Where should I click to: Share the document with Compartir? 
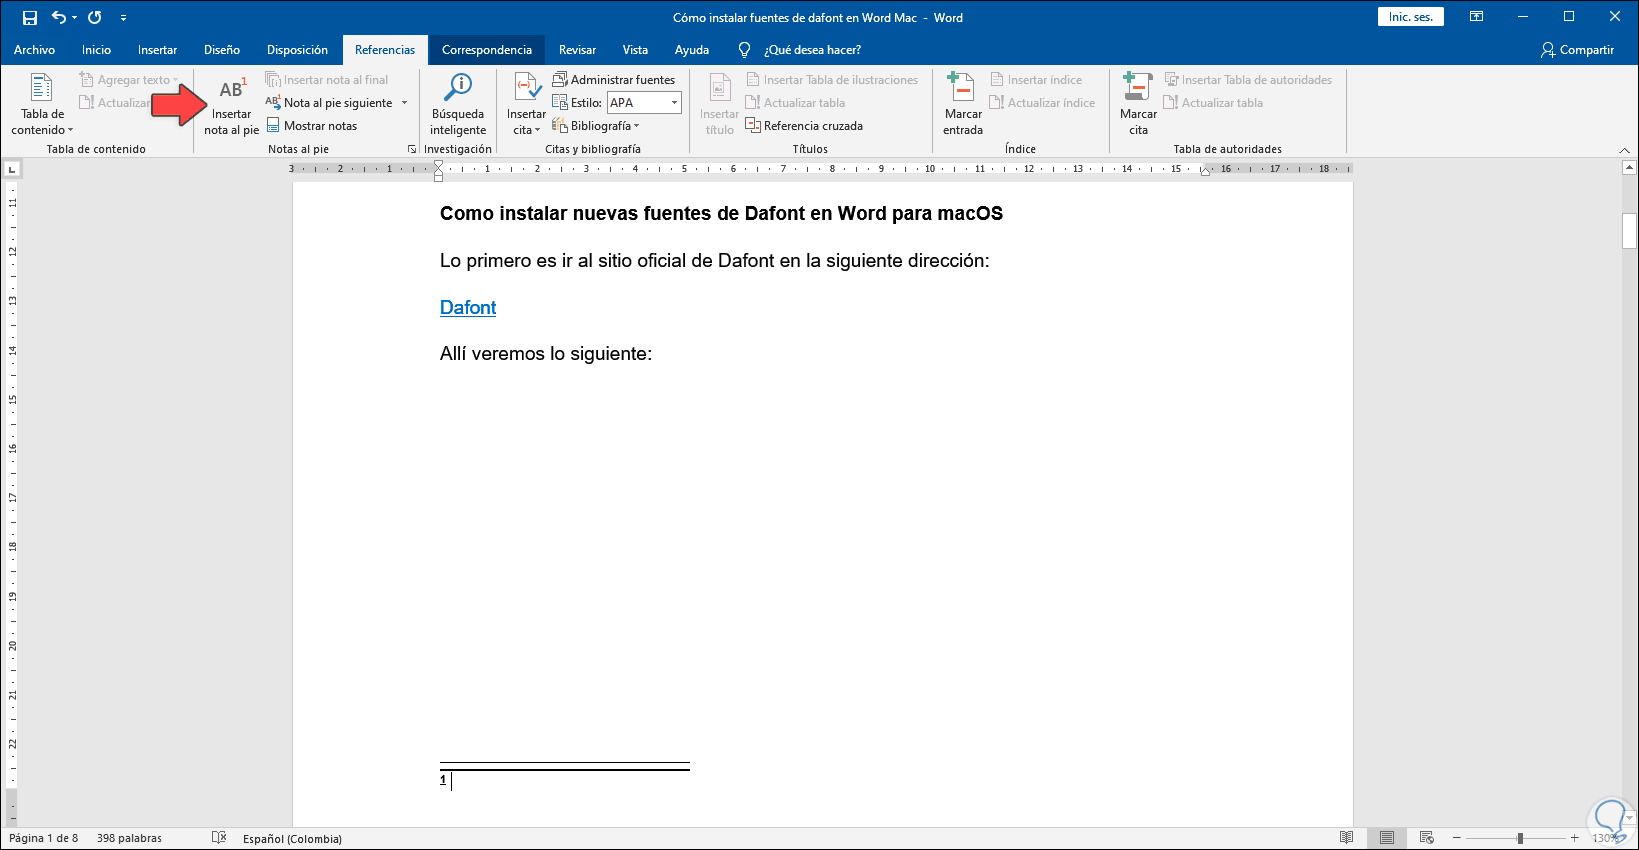[1578, 50]
